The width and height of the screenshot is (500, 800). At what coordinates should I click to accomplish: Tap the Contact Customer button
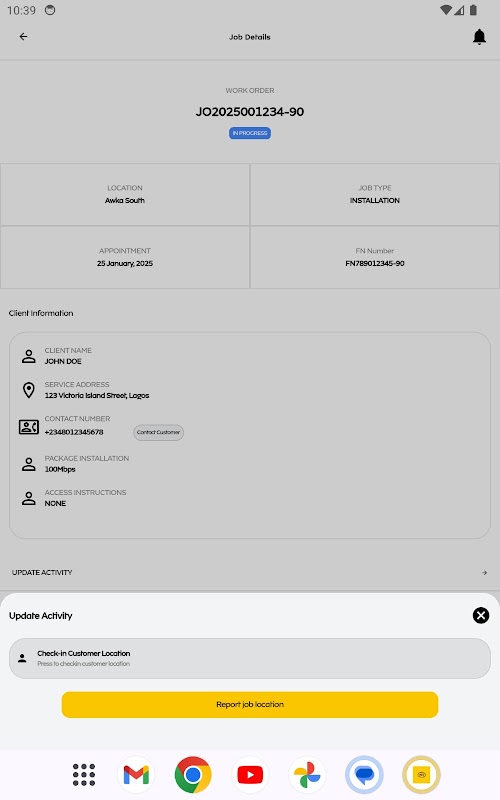158,432
